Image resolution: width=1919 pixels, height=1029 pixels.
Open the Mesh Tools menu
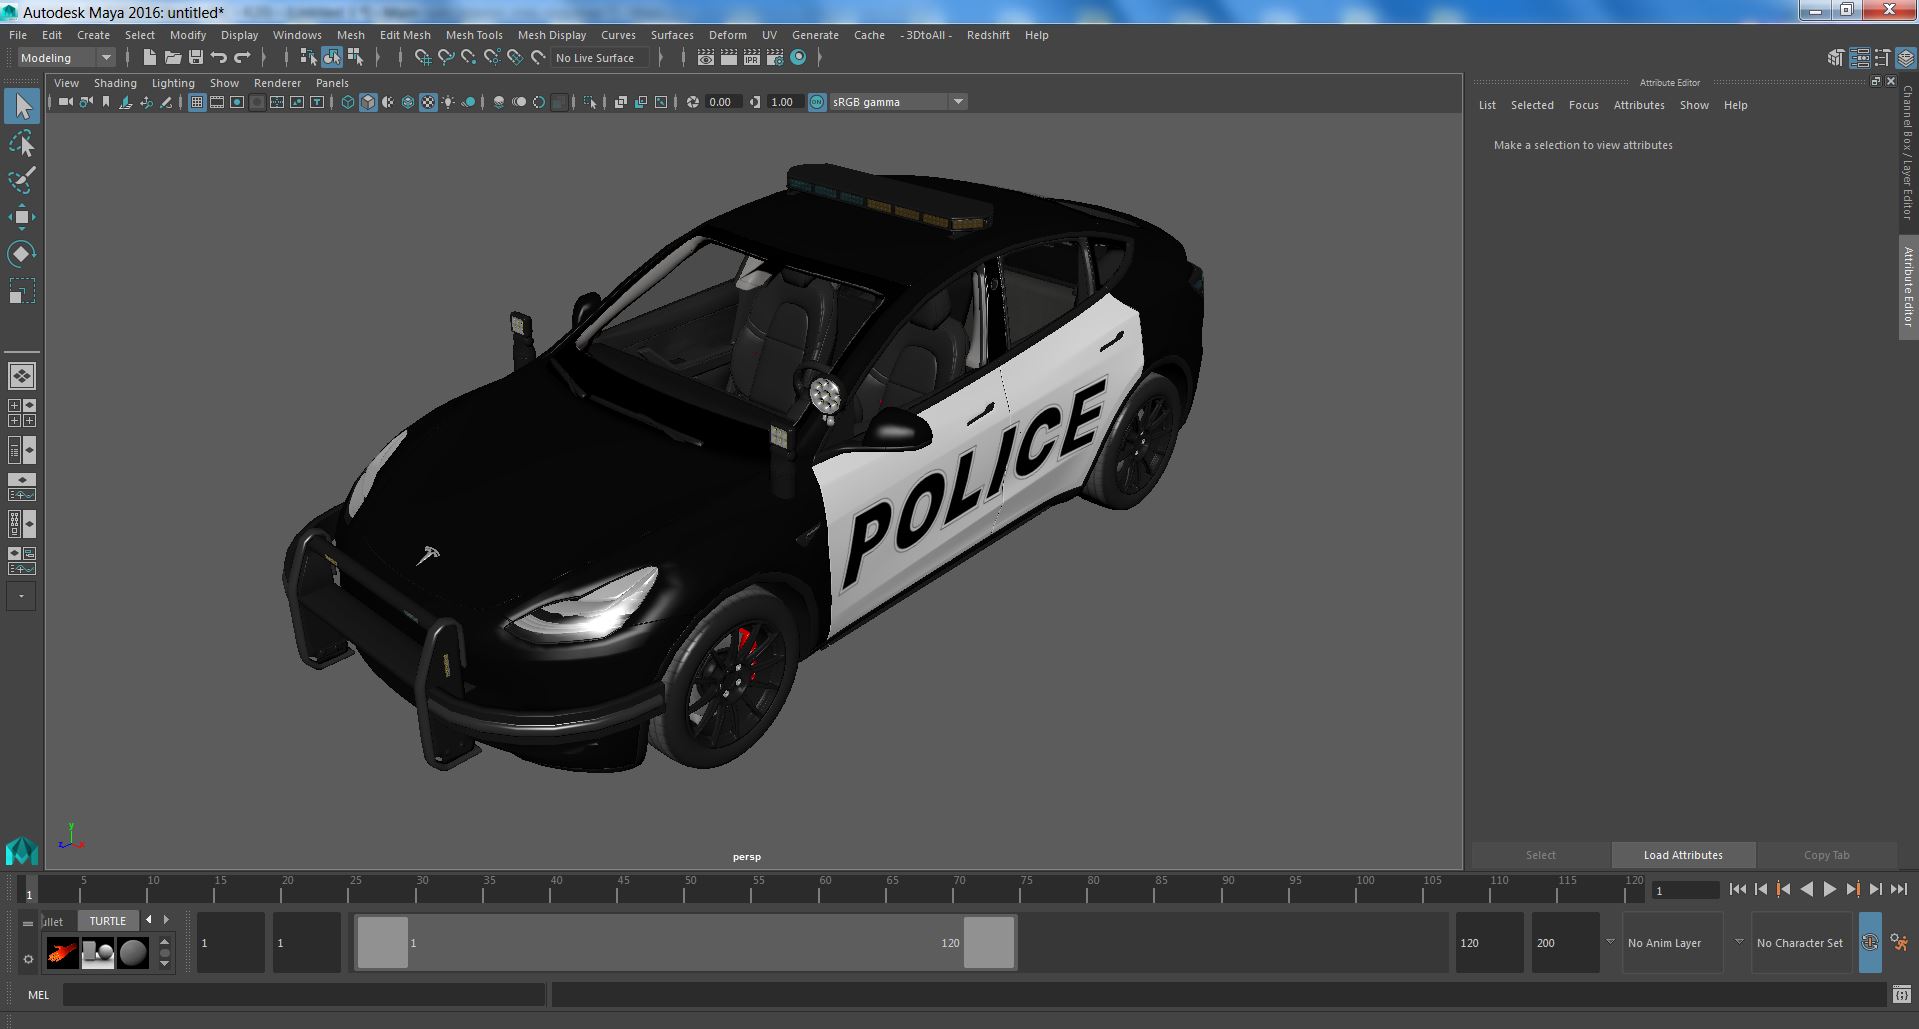pyautogui.click(x=474, y=35)
